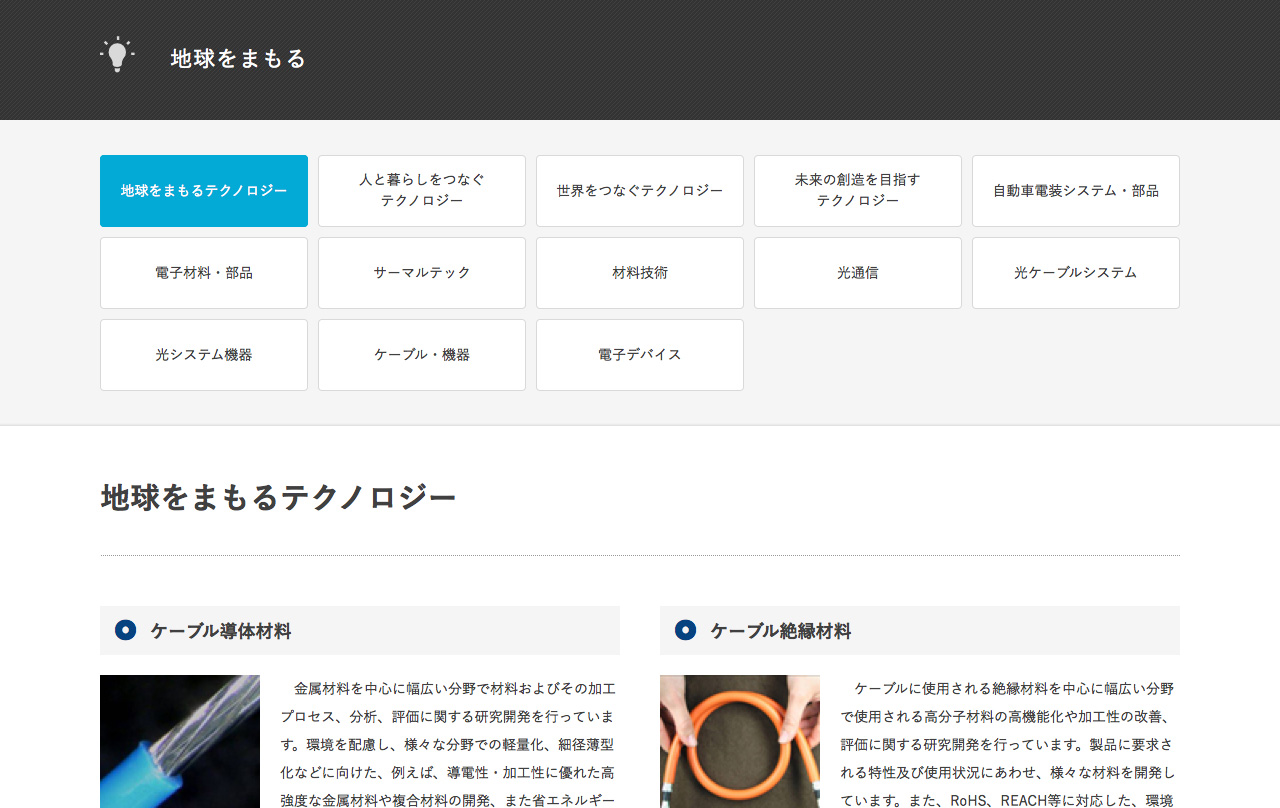Screen dimensions: 1280x808
Task: Open the 人と暮らしをつなぐテクノロジー tab
Action: pyautogui.click(x=422, y=191)
